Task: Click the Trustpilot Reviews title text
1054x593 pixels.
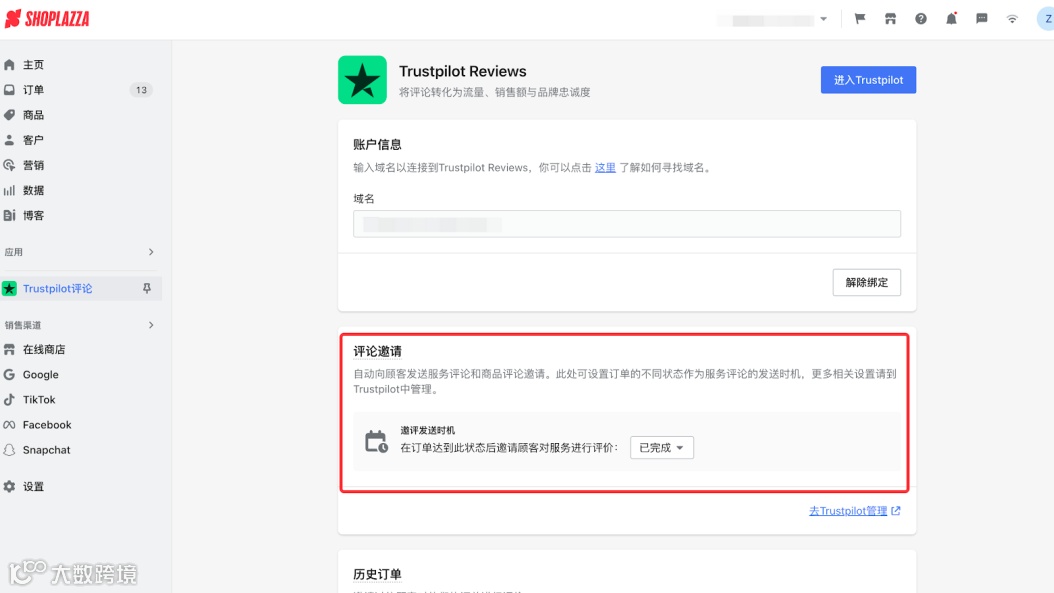Action: (x=462, y=71)
